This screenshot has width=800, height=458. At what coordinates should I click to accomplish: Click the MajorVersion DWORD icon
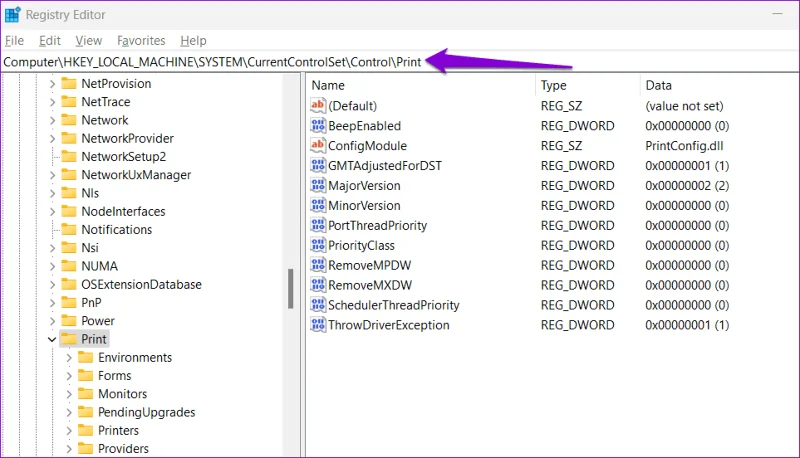click(x=317, y=185)
